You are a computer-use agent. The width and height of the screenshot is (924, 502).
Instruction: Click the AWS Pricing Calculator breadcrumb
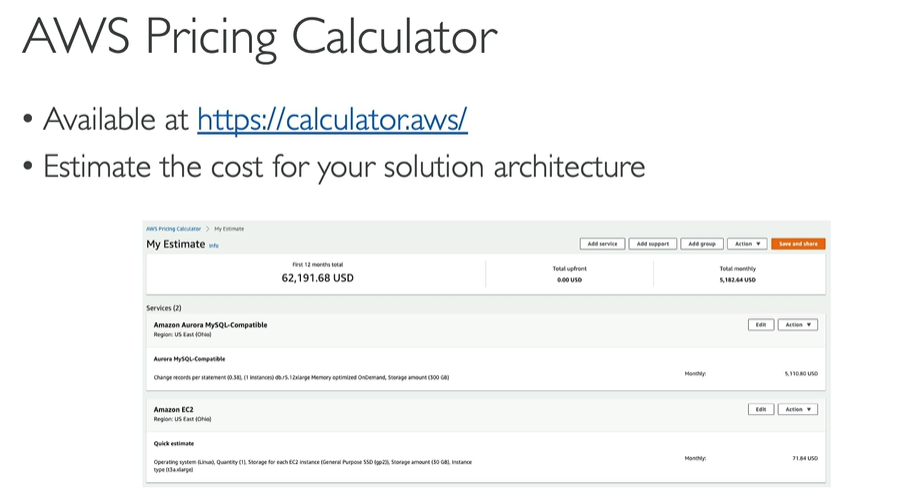(x=174, y=229)
